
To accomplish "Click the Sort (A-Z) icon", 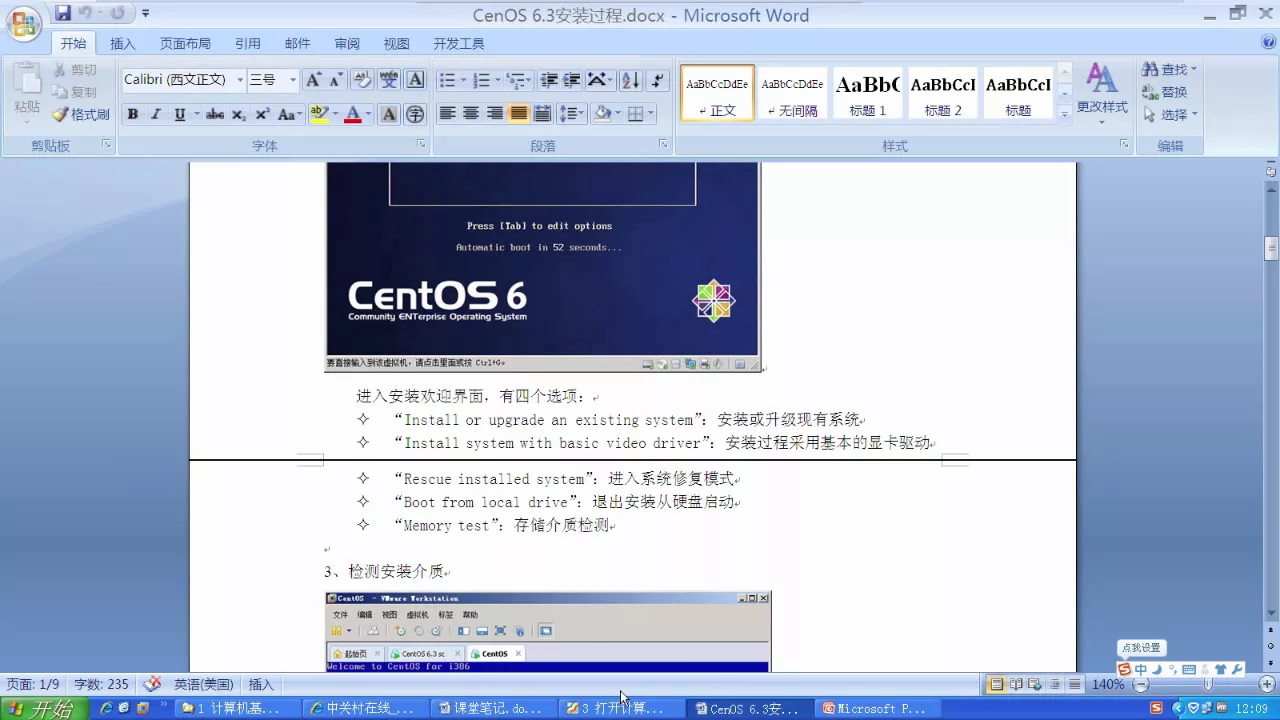I will [630, 80].
